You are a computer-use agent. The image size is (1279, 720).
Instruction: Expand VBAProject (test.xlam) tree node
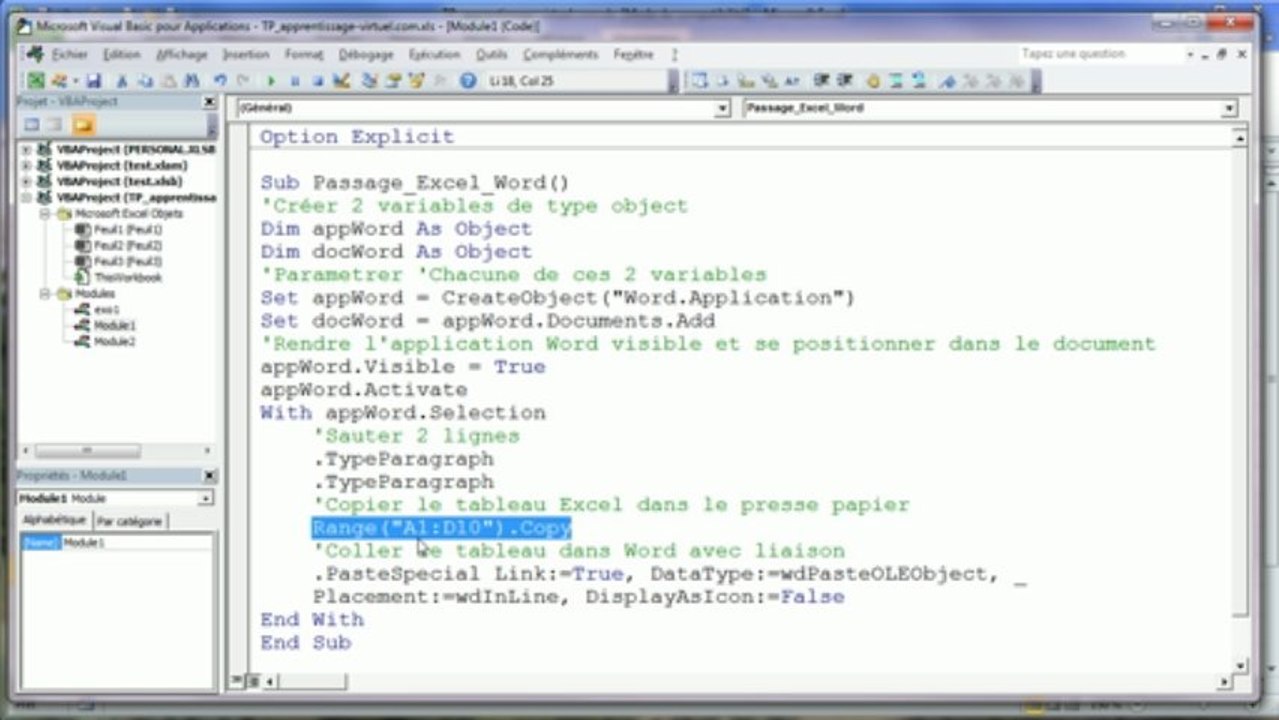26,165
